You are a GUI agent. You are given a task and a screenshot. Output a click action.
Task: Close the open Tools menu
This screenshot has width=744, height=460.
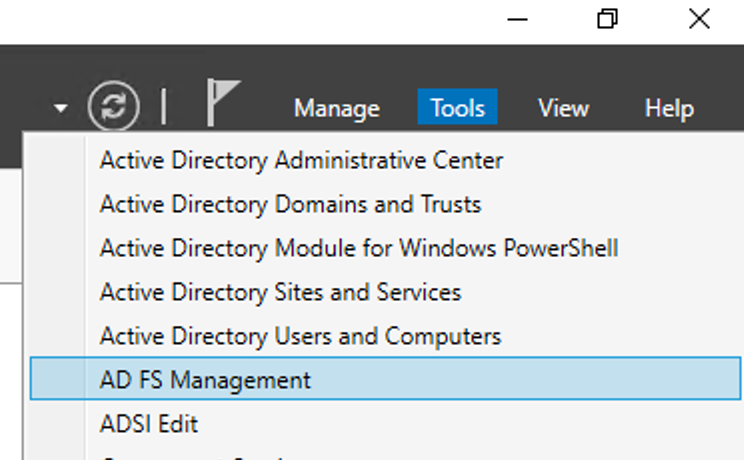(x=457, y=107)
